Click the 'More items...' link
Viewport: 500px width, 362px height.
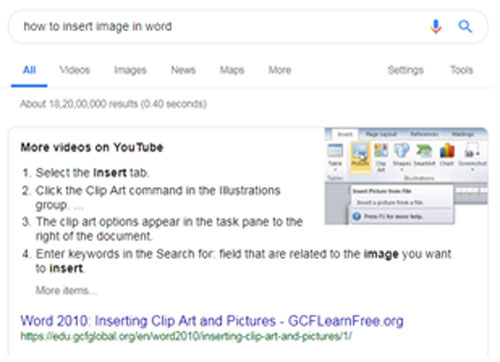[66, 290]
